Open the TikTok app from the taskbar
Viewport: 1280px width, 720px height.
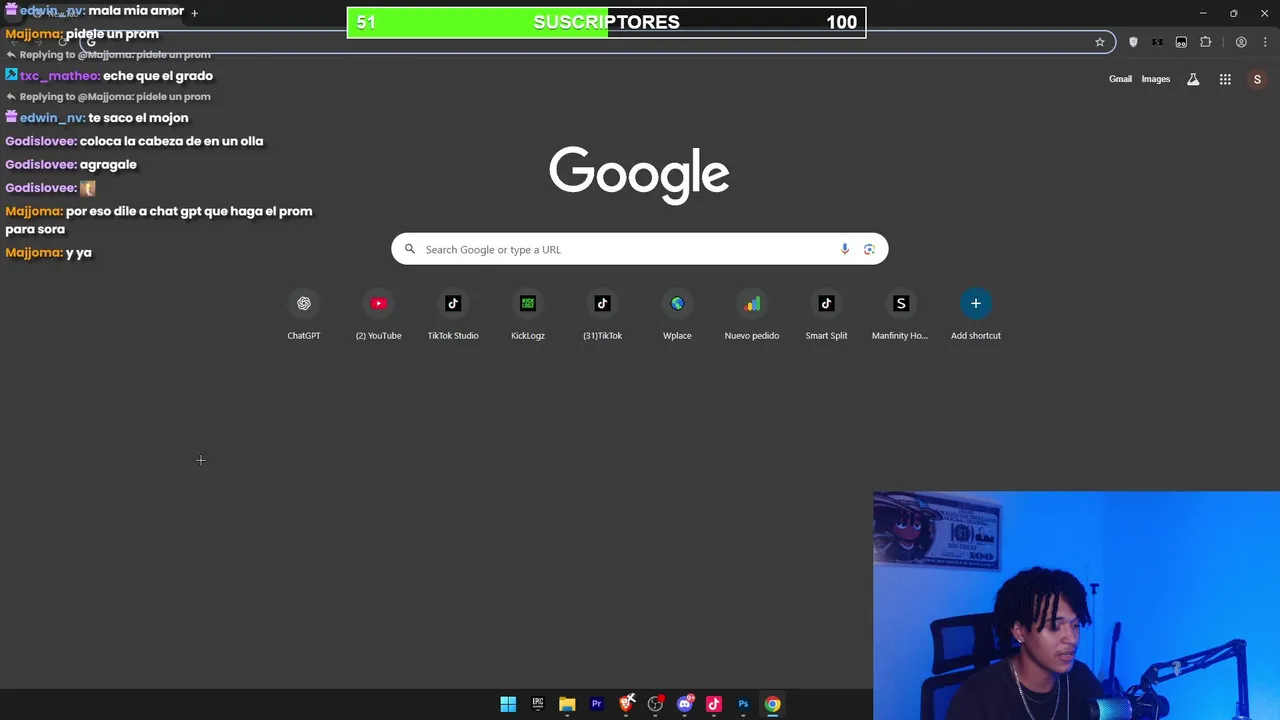714,704
